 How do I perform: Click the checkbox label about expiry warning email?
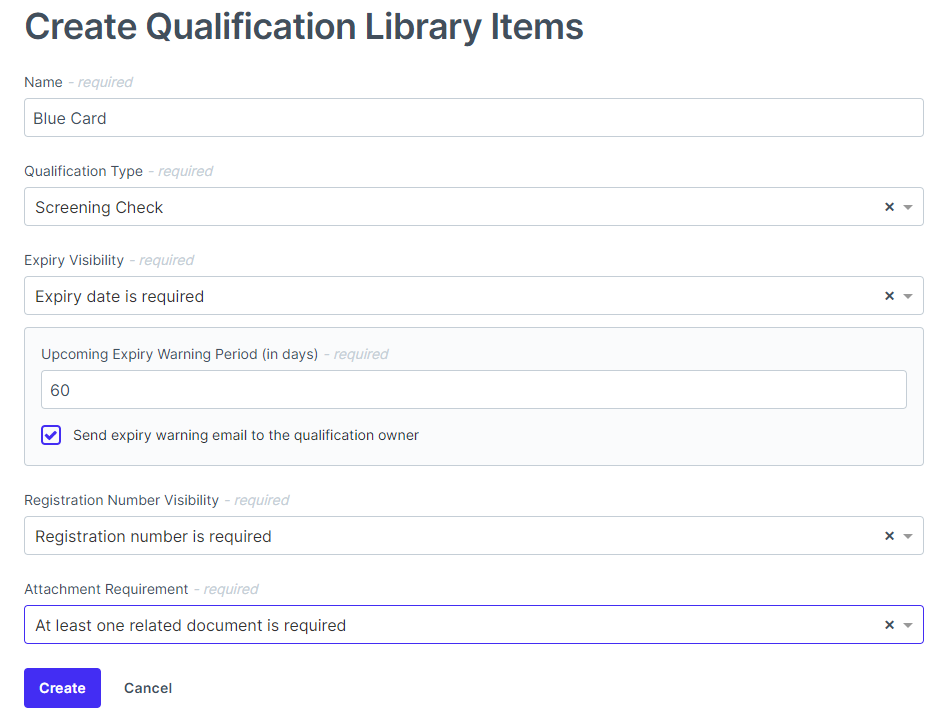pyautogui.click(x=246, y=435)
